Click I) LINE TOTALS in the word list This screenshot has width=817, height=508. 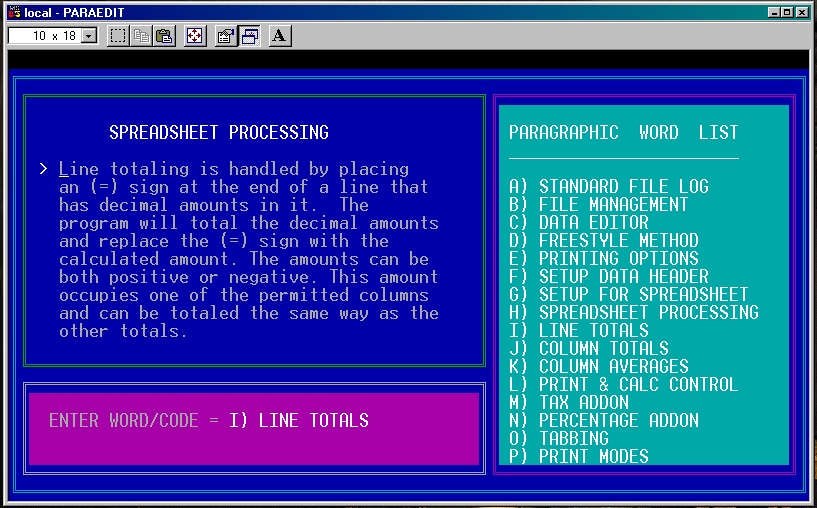click(578, 330)
